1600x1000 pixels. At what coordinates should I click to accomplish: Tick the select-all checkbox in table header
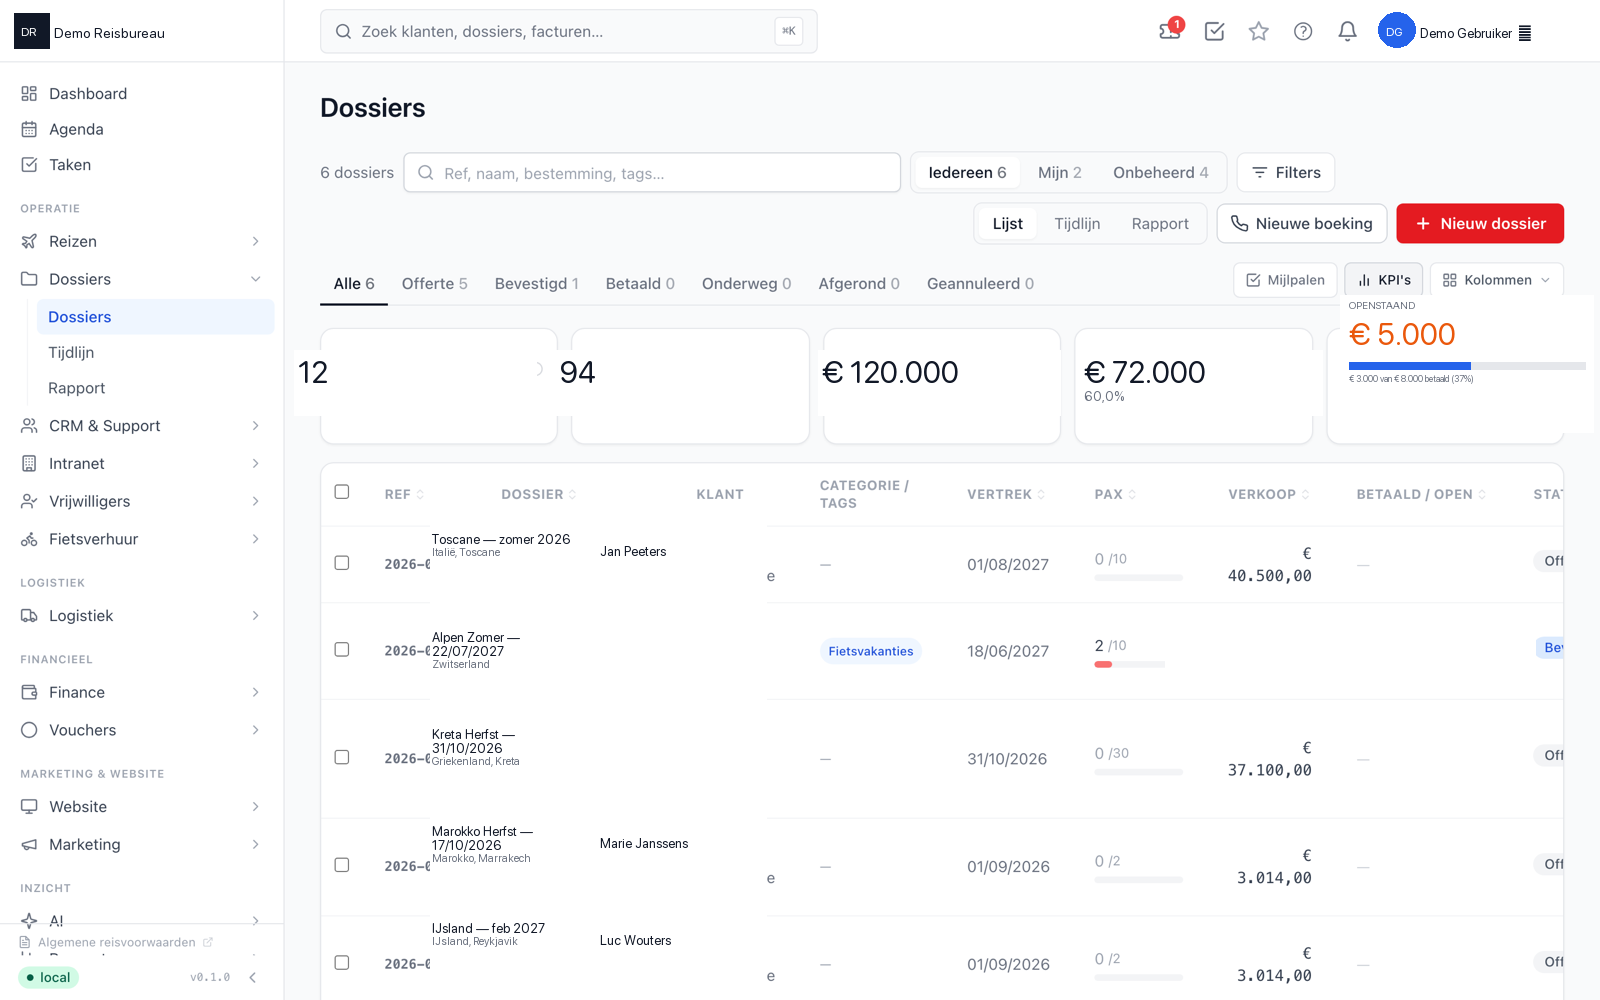(342, 492)
